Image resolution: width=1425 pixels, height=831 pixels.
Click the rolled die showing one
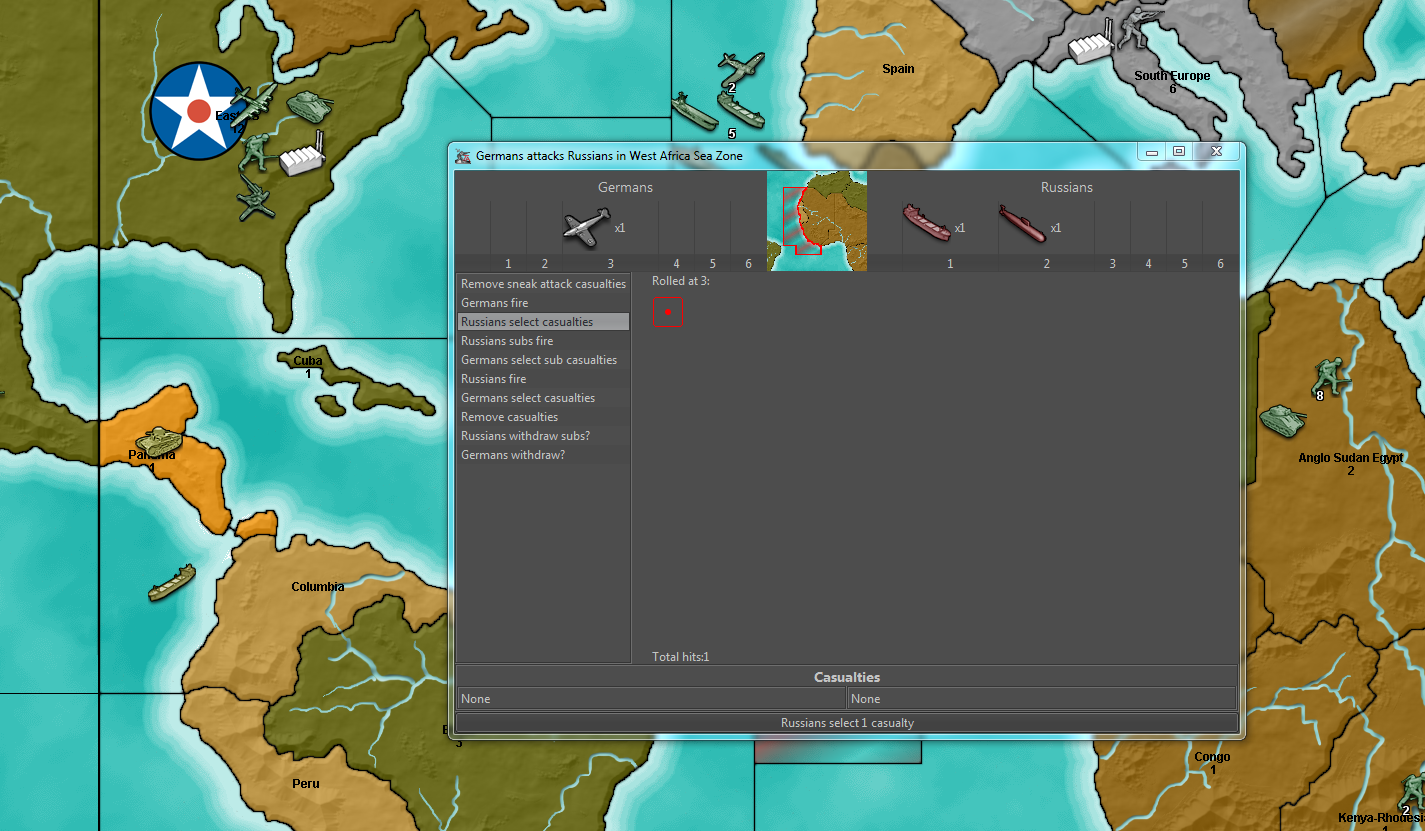[668, 312]
